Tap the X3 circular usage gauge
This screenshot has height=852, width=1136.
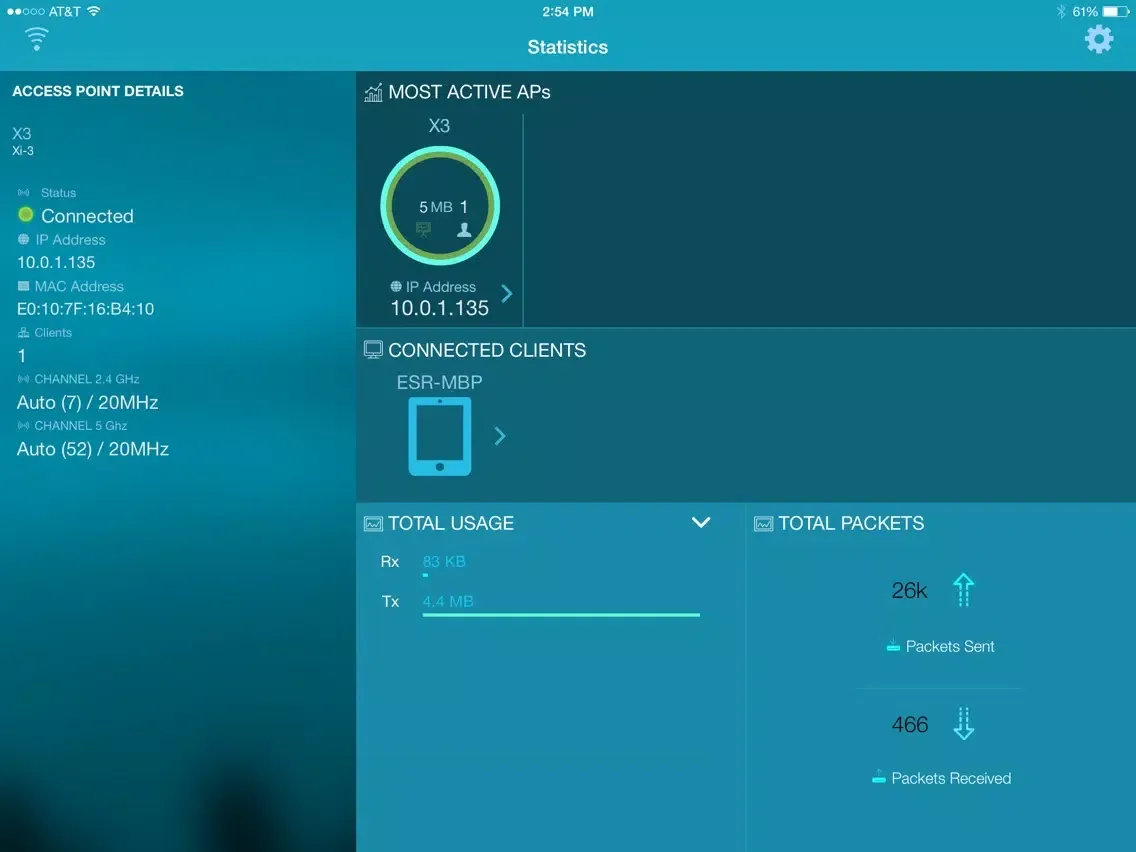(440, 206)
